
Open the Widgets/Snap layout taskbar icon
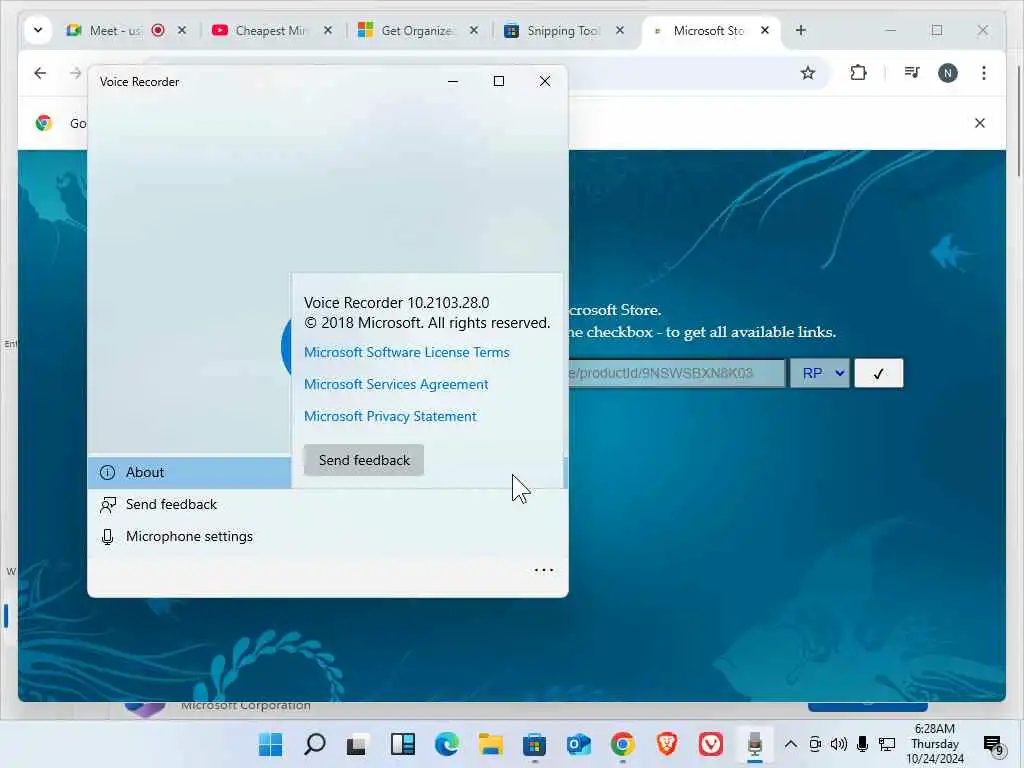pyautogui.click(x=402, y=744)
